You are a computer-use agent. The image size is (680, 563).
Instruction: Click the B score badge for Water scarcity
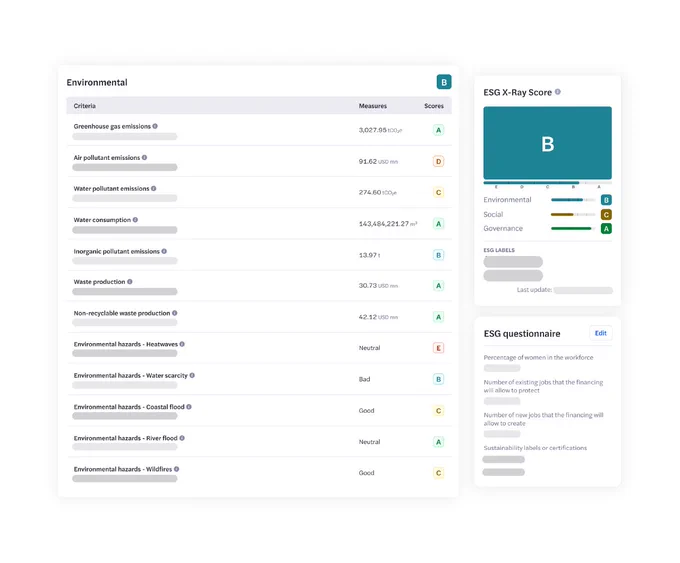[x=438, y=379]
